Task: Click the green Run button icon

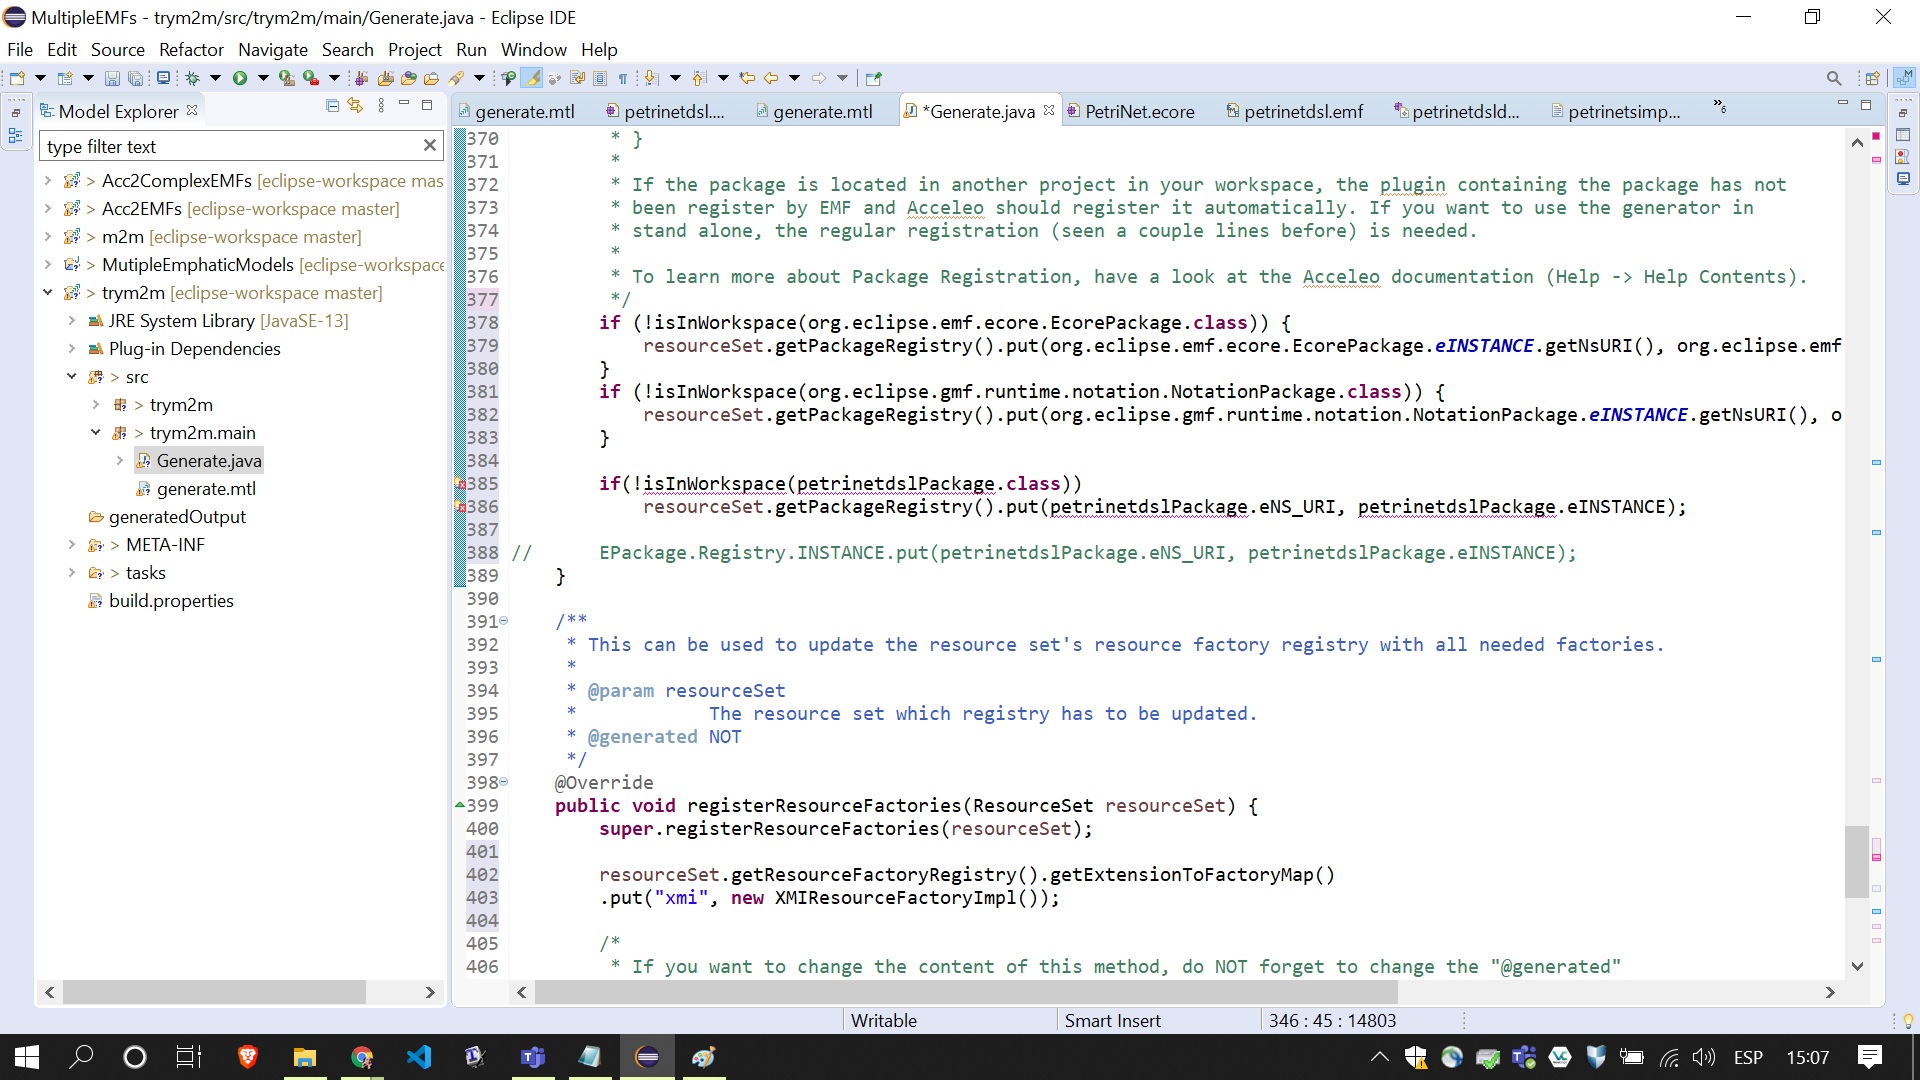Action: (240, 78)
